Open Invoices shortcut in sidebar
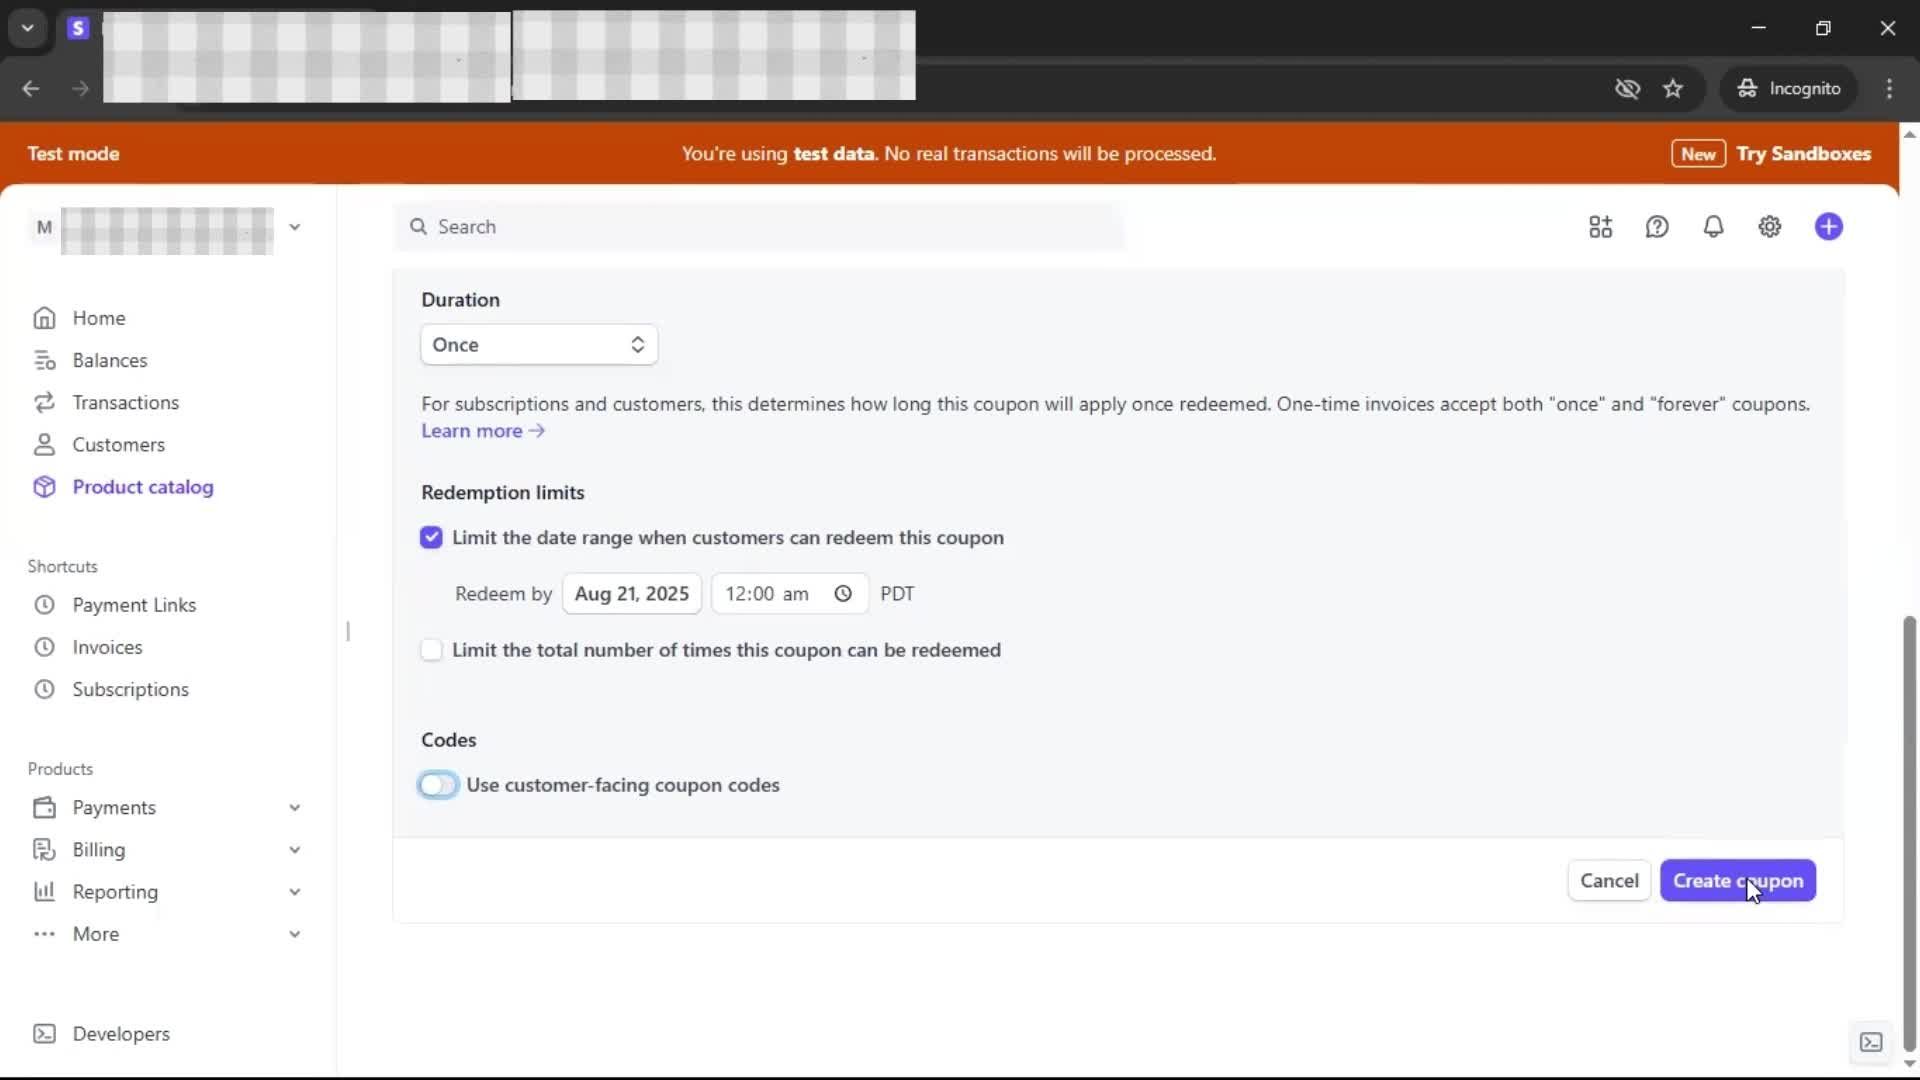The width and height of the screenshot is (1920, 1080). tap(107, 647)
